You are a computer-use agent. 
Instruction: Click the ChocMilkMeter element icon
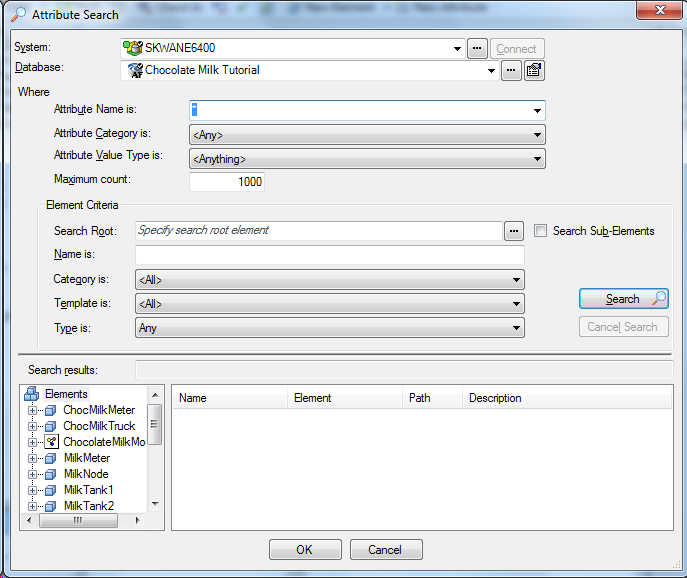[51, 410]
